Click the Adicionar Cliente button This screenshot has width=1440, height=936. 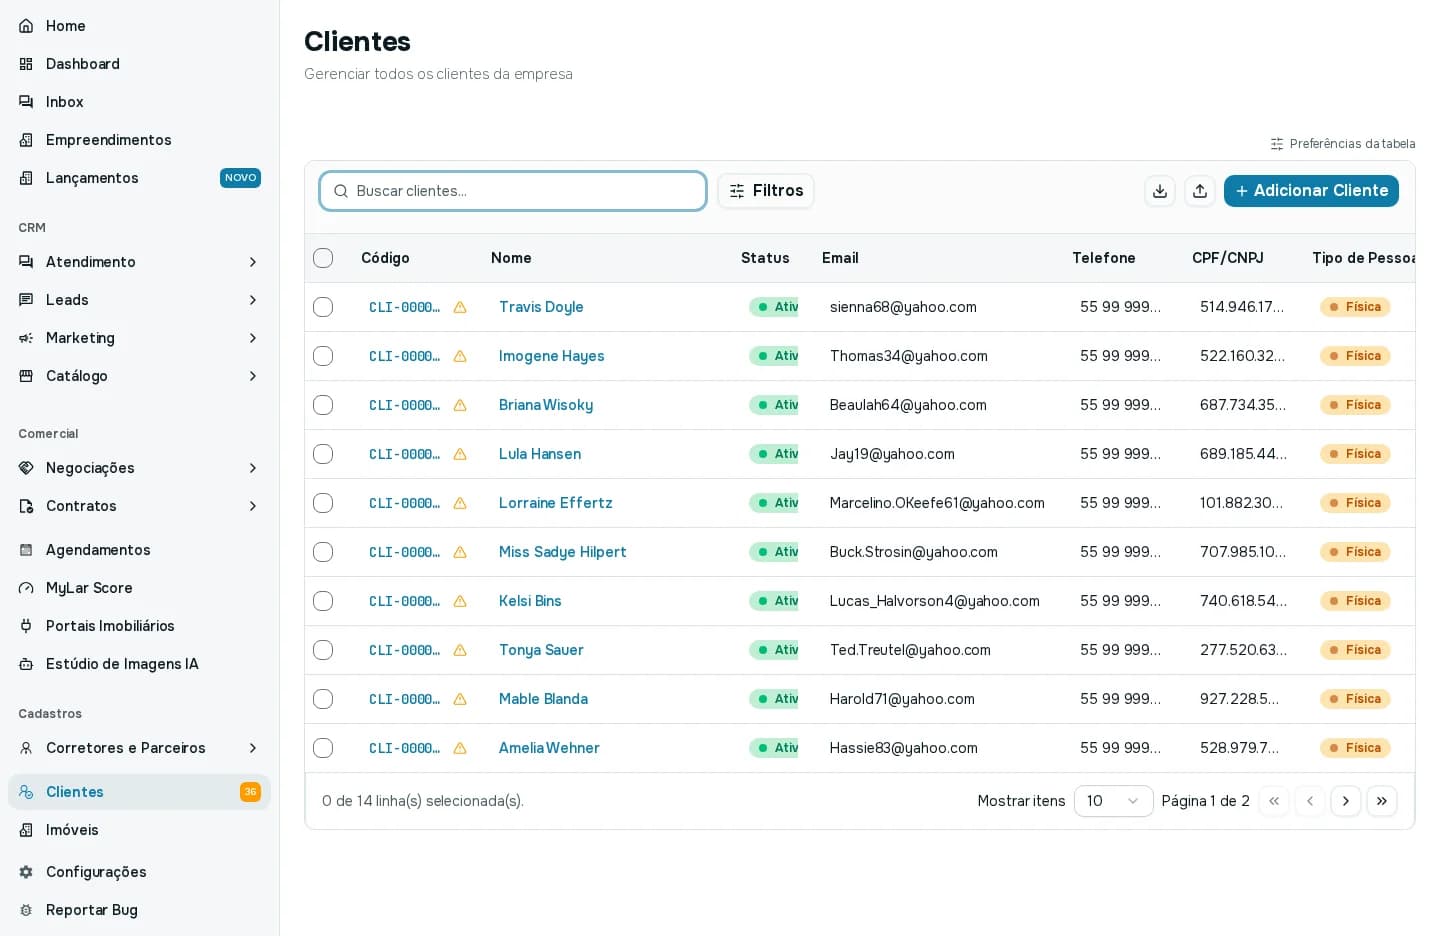(1311, 191)
